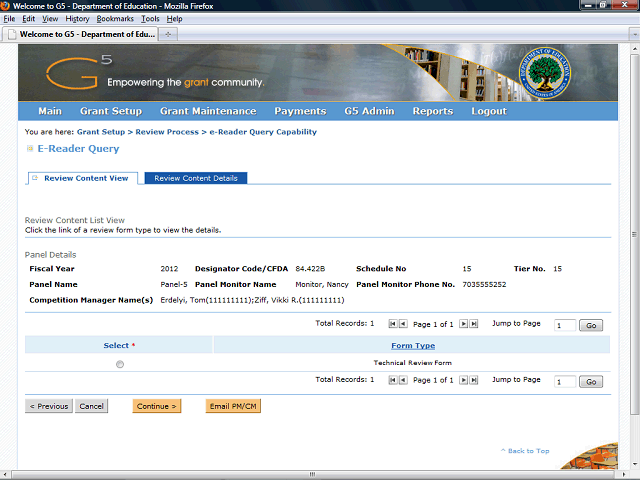Click previous-page arrow in lower pagination
The height and width of the screenshot is (480, 640).
click(403, 380)
